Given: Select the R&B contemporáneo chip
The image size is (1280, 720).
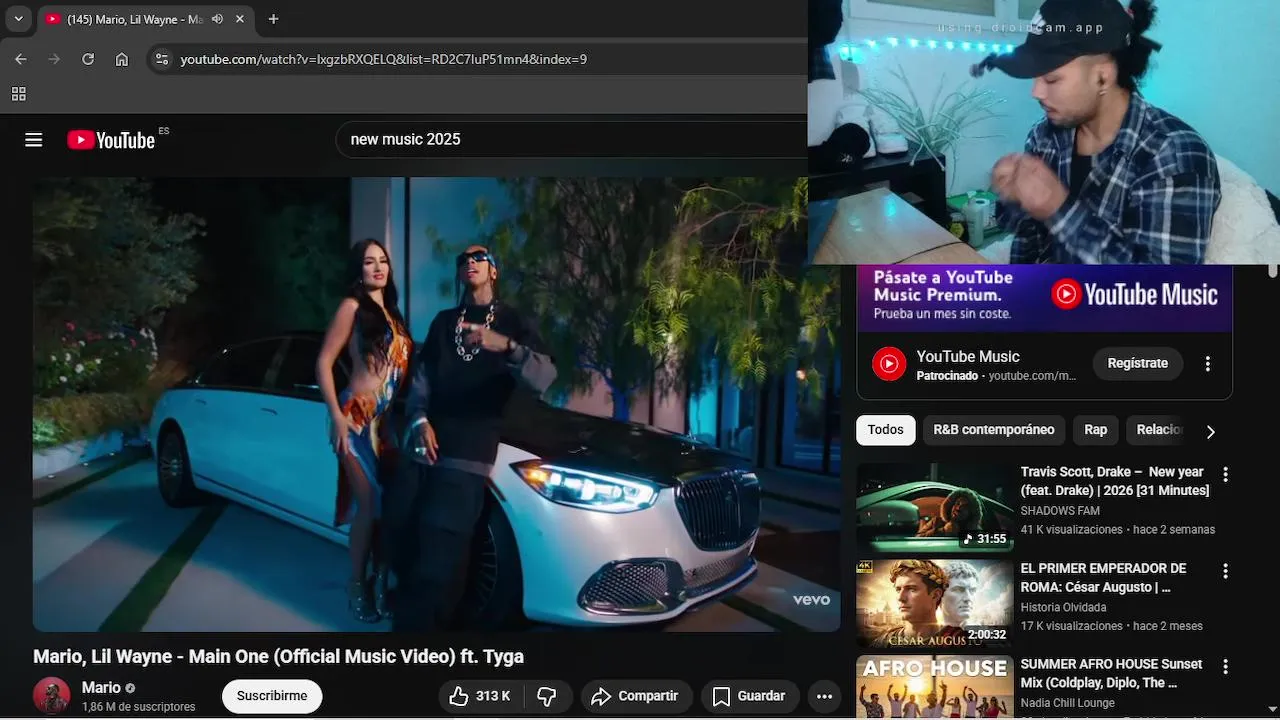Looking at the screenshot, I should [994, 429].
